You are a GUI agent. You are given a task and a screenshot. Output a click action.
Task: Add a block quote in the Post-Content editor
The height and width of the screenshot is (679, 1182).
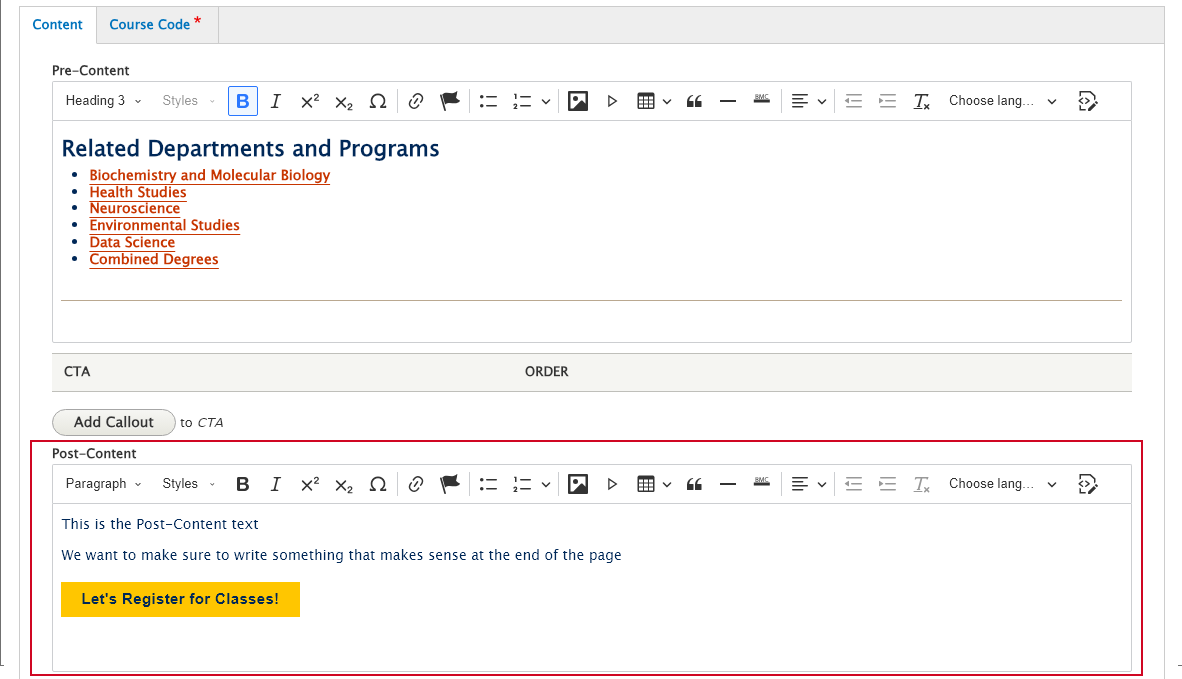pos(694,483)
